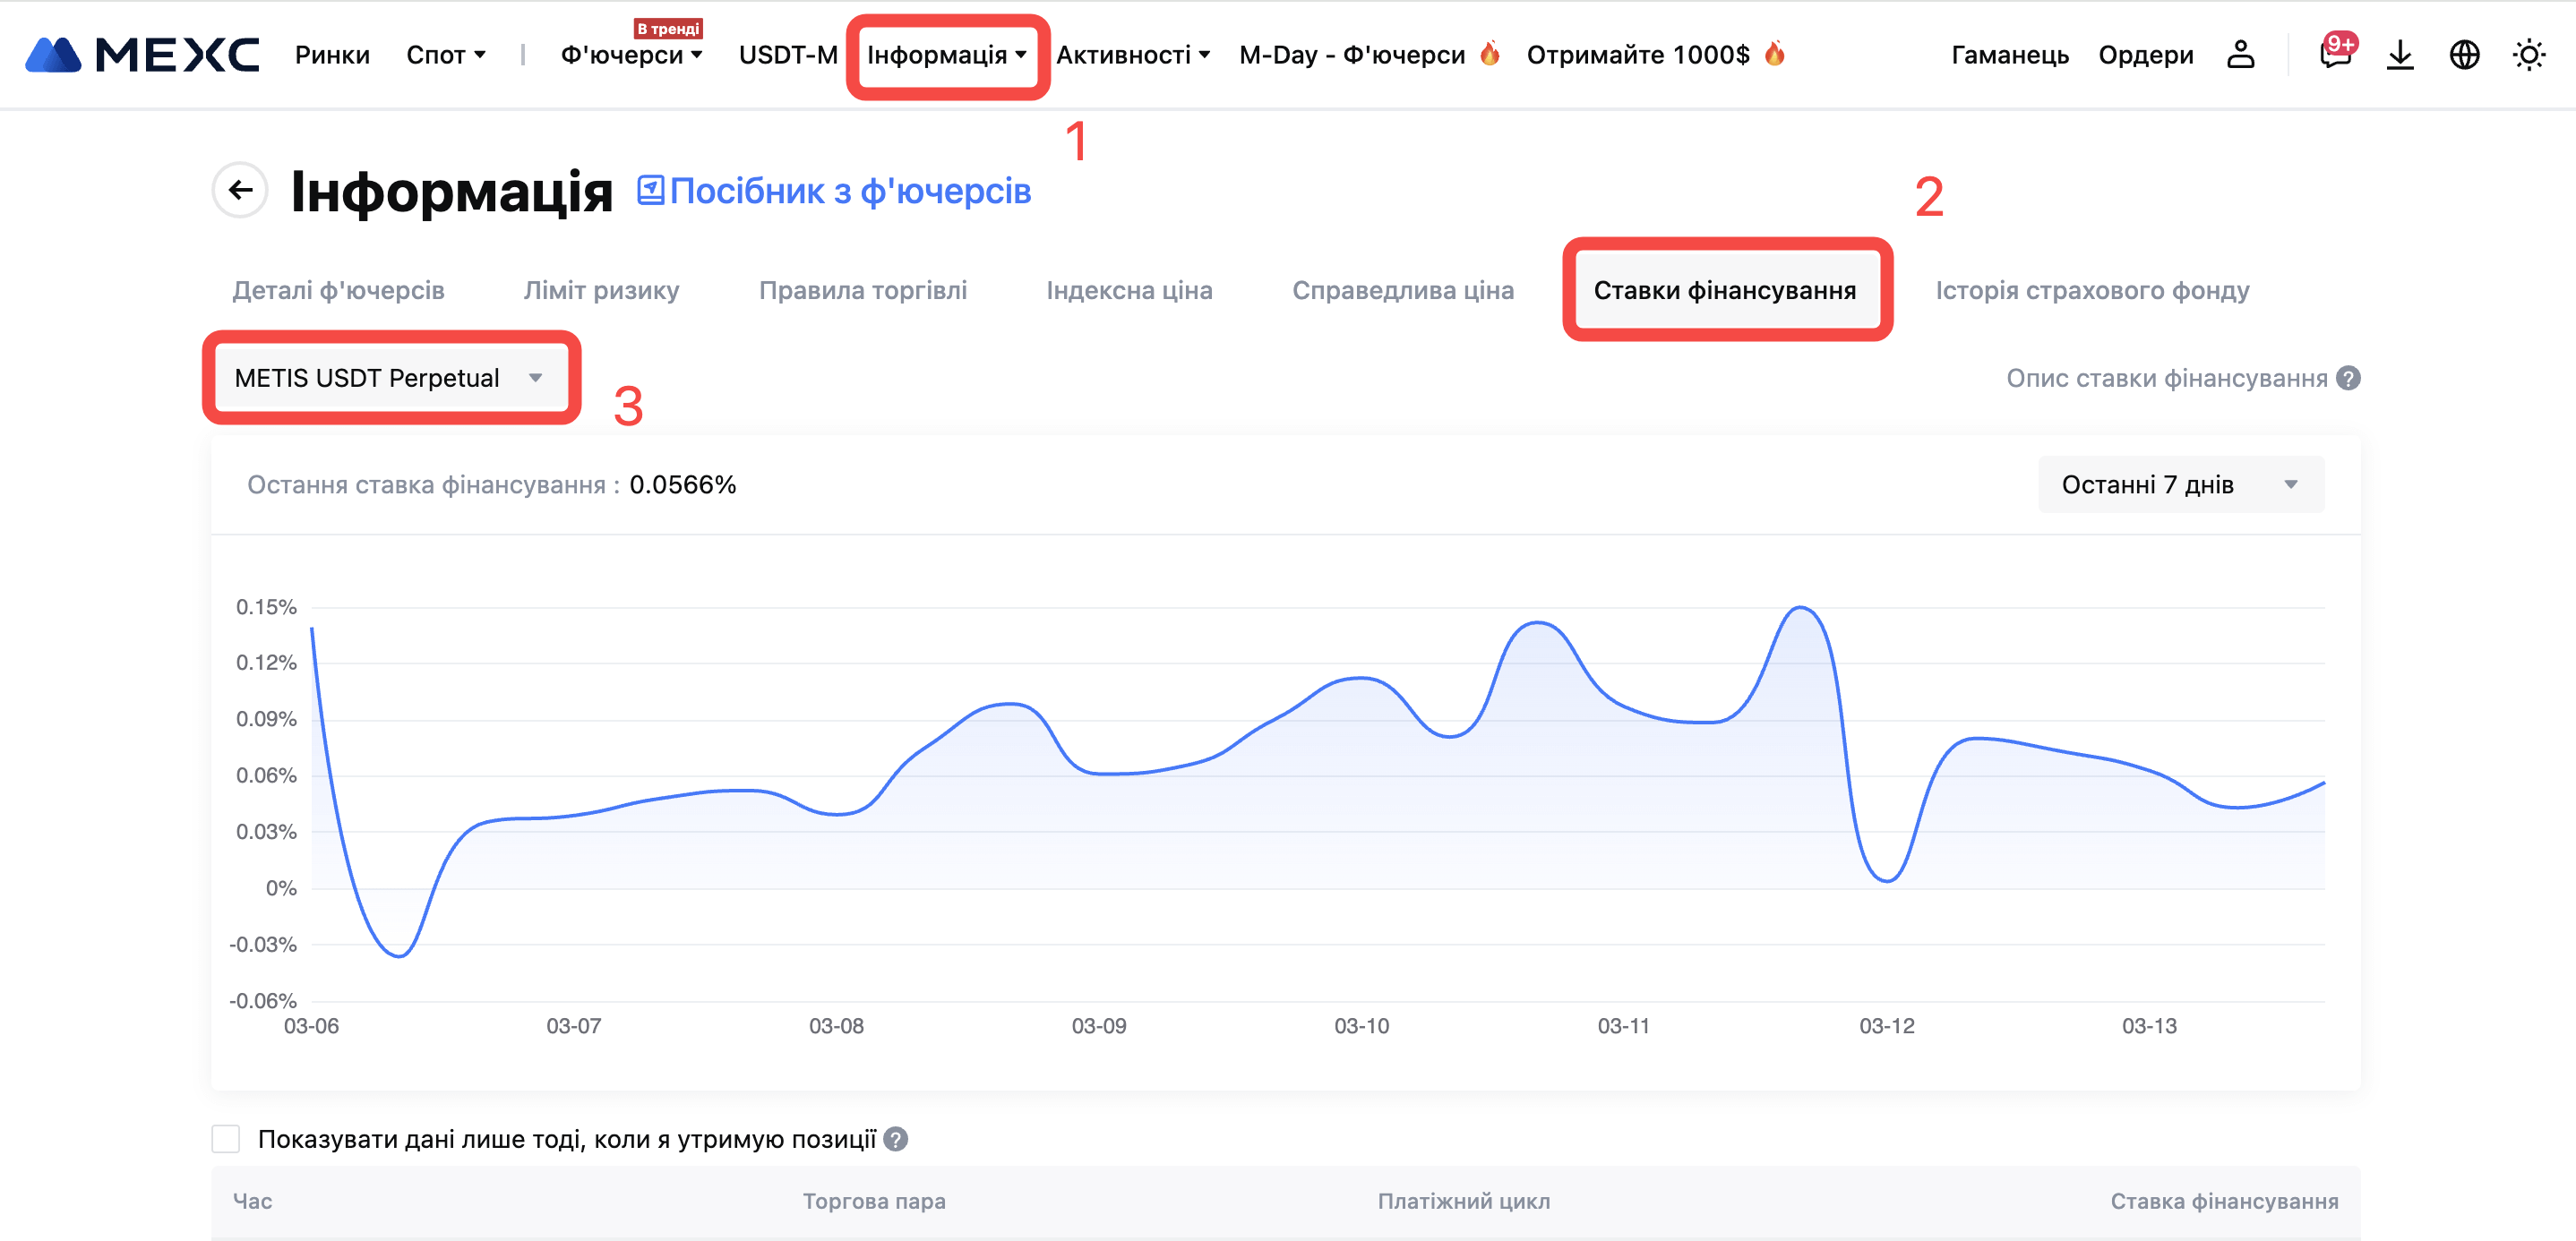Viewport: 2576px width, 1241px height.
Task: Go to Гаманець
Action: coord(2009,55)
